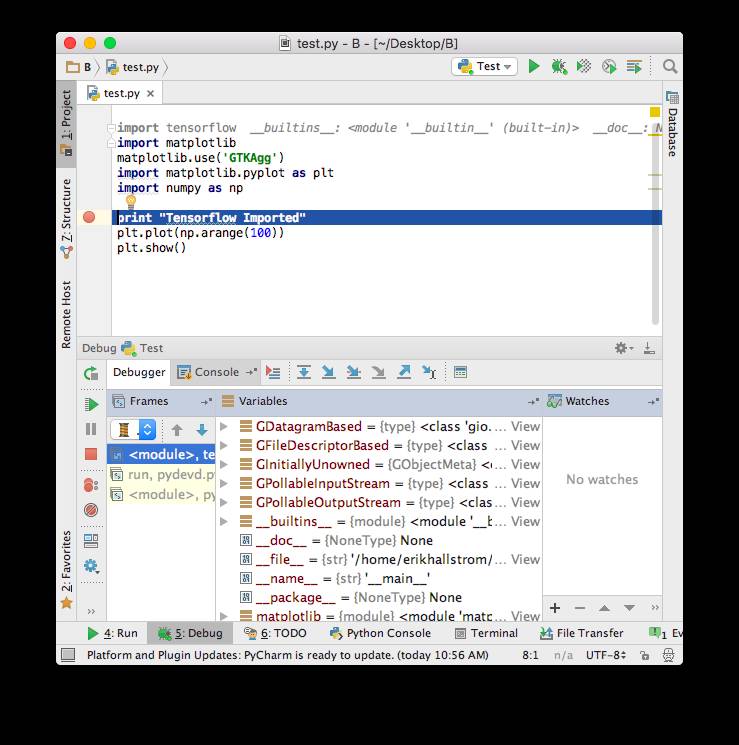
Task: Open Evaluate Expression calculator icon
Action: pos(460,372)
